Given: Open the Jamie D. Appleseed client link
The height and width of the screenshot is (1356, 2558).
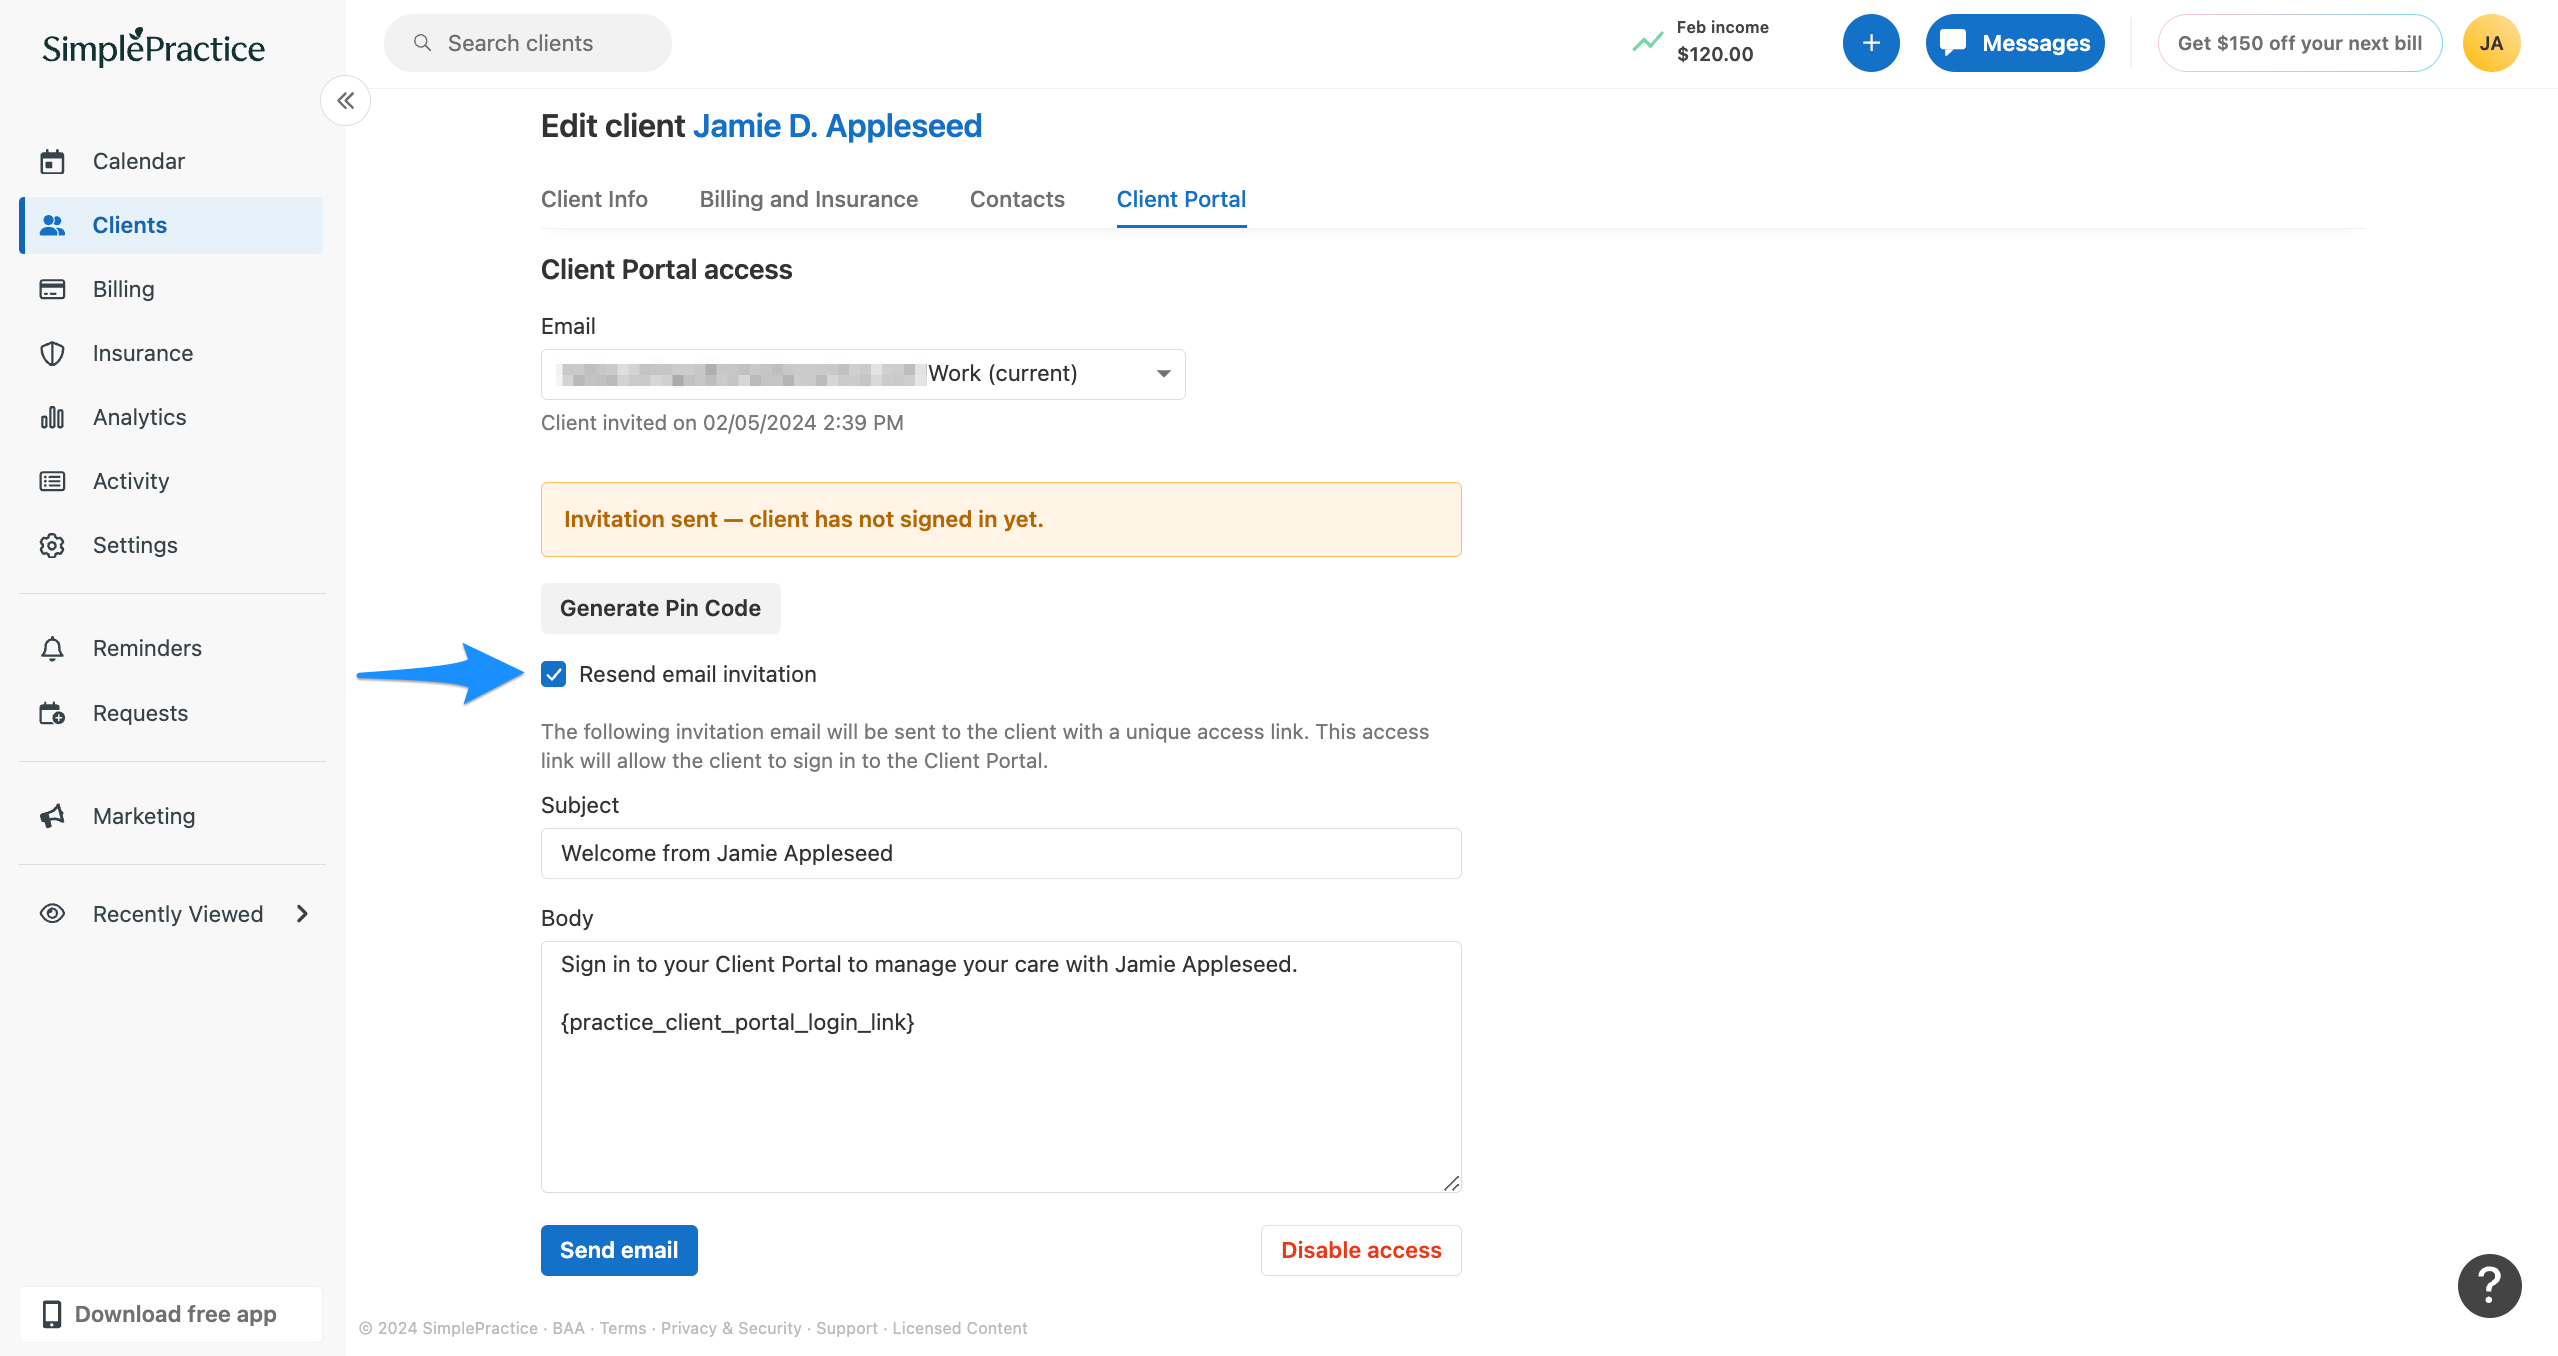Looking at the screenshot, I should (837, 126).
